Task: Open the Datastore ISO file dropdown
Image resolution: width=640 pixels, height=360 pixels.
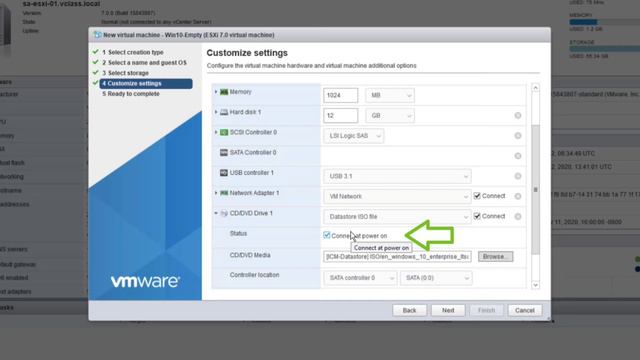Action: (397, 216)
